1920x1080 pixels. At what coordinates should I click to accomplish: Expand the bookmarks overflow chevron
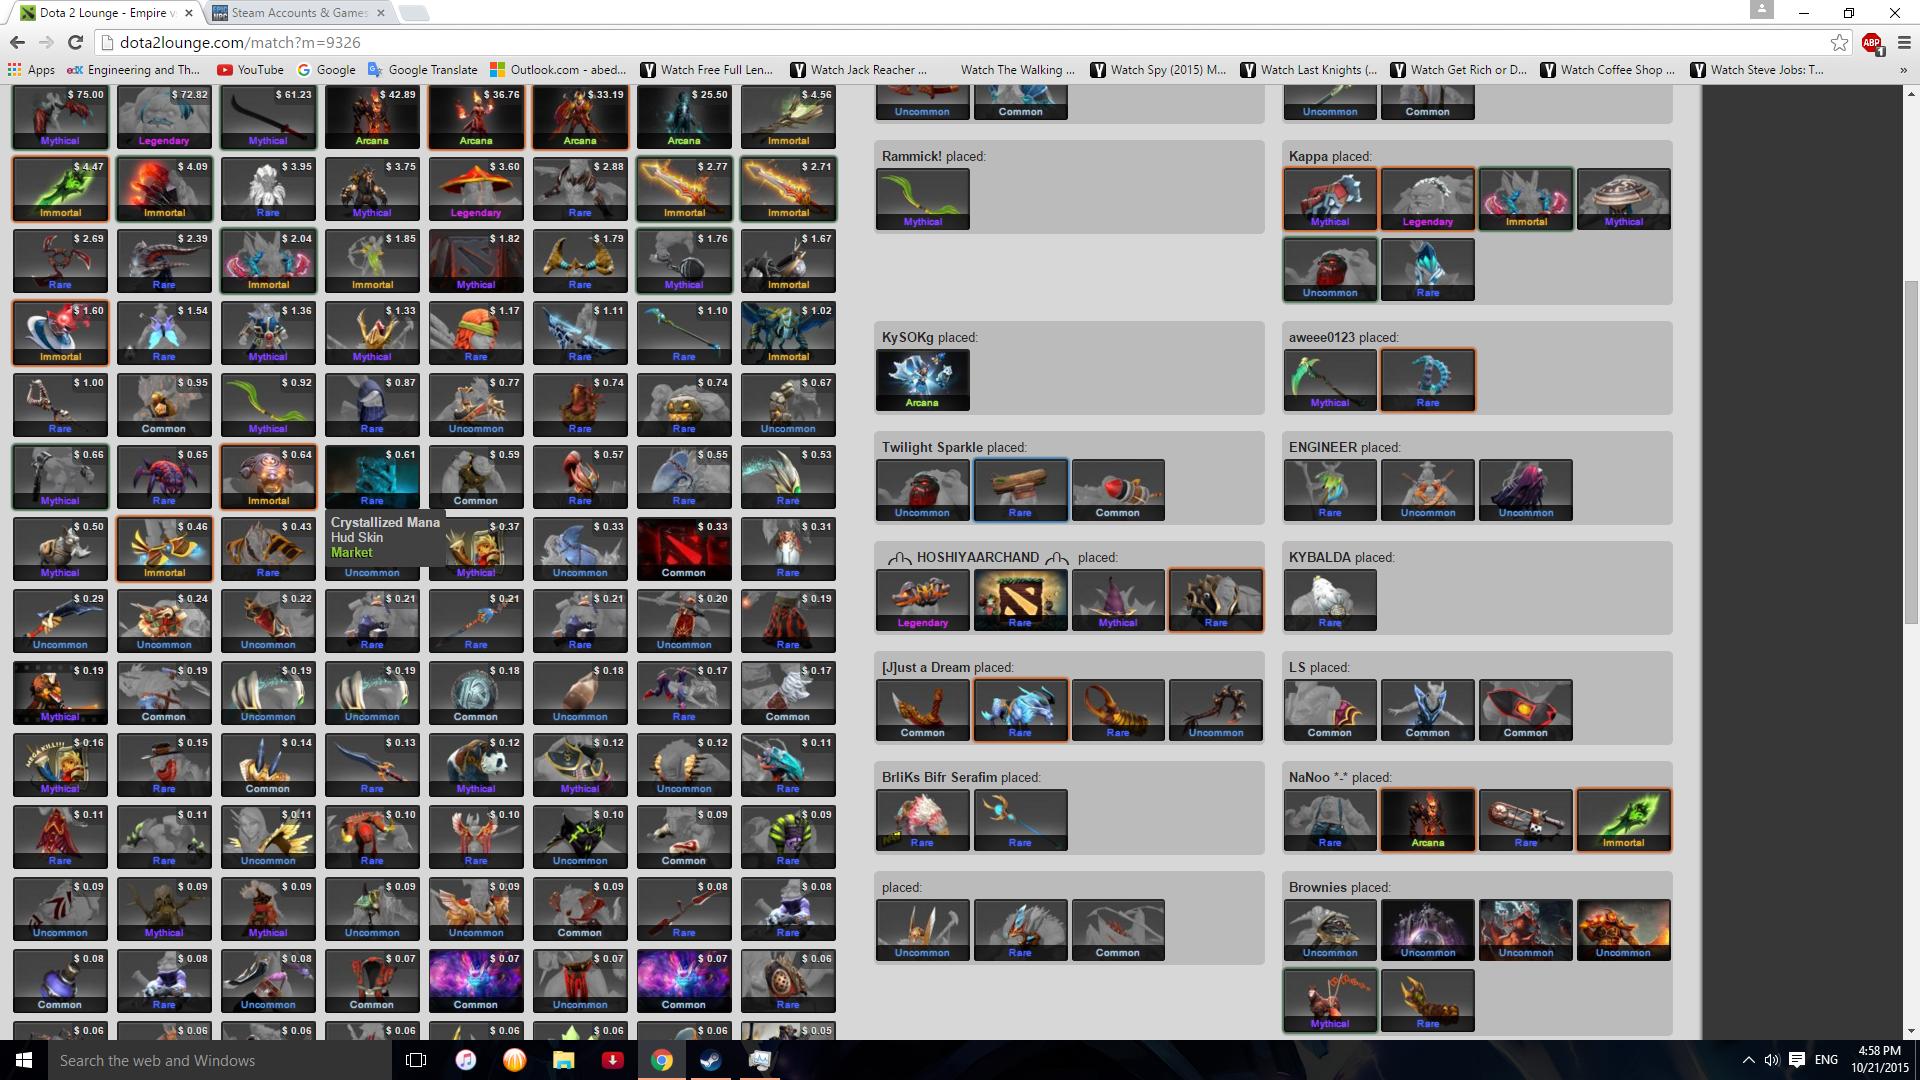pyautogui.click(x=1902, y=70)
